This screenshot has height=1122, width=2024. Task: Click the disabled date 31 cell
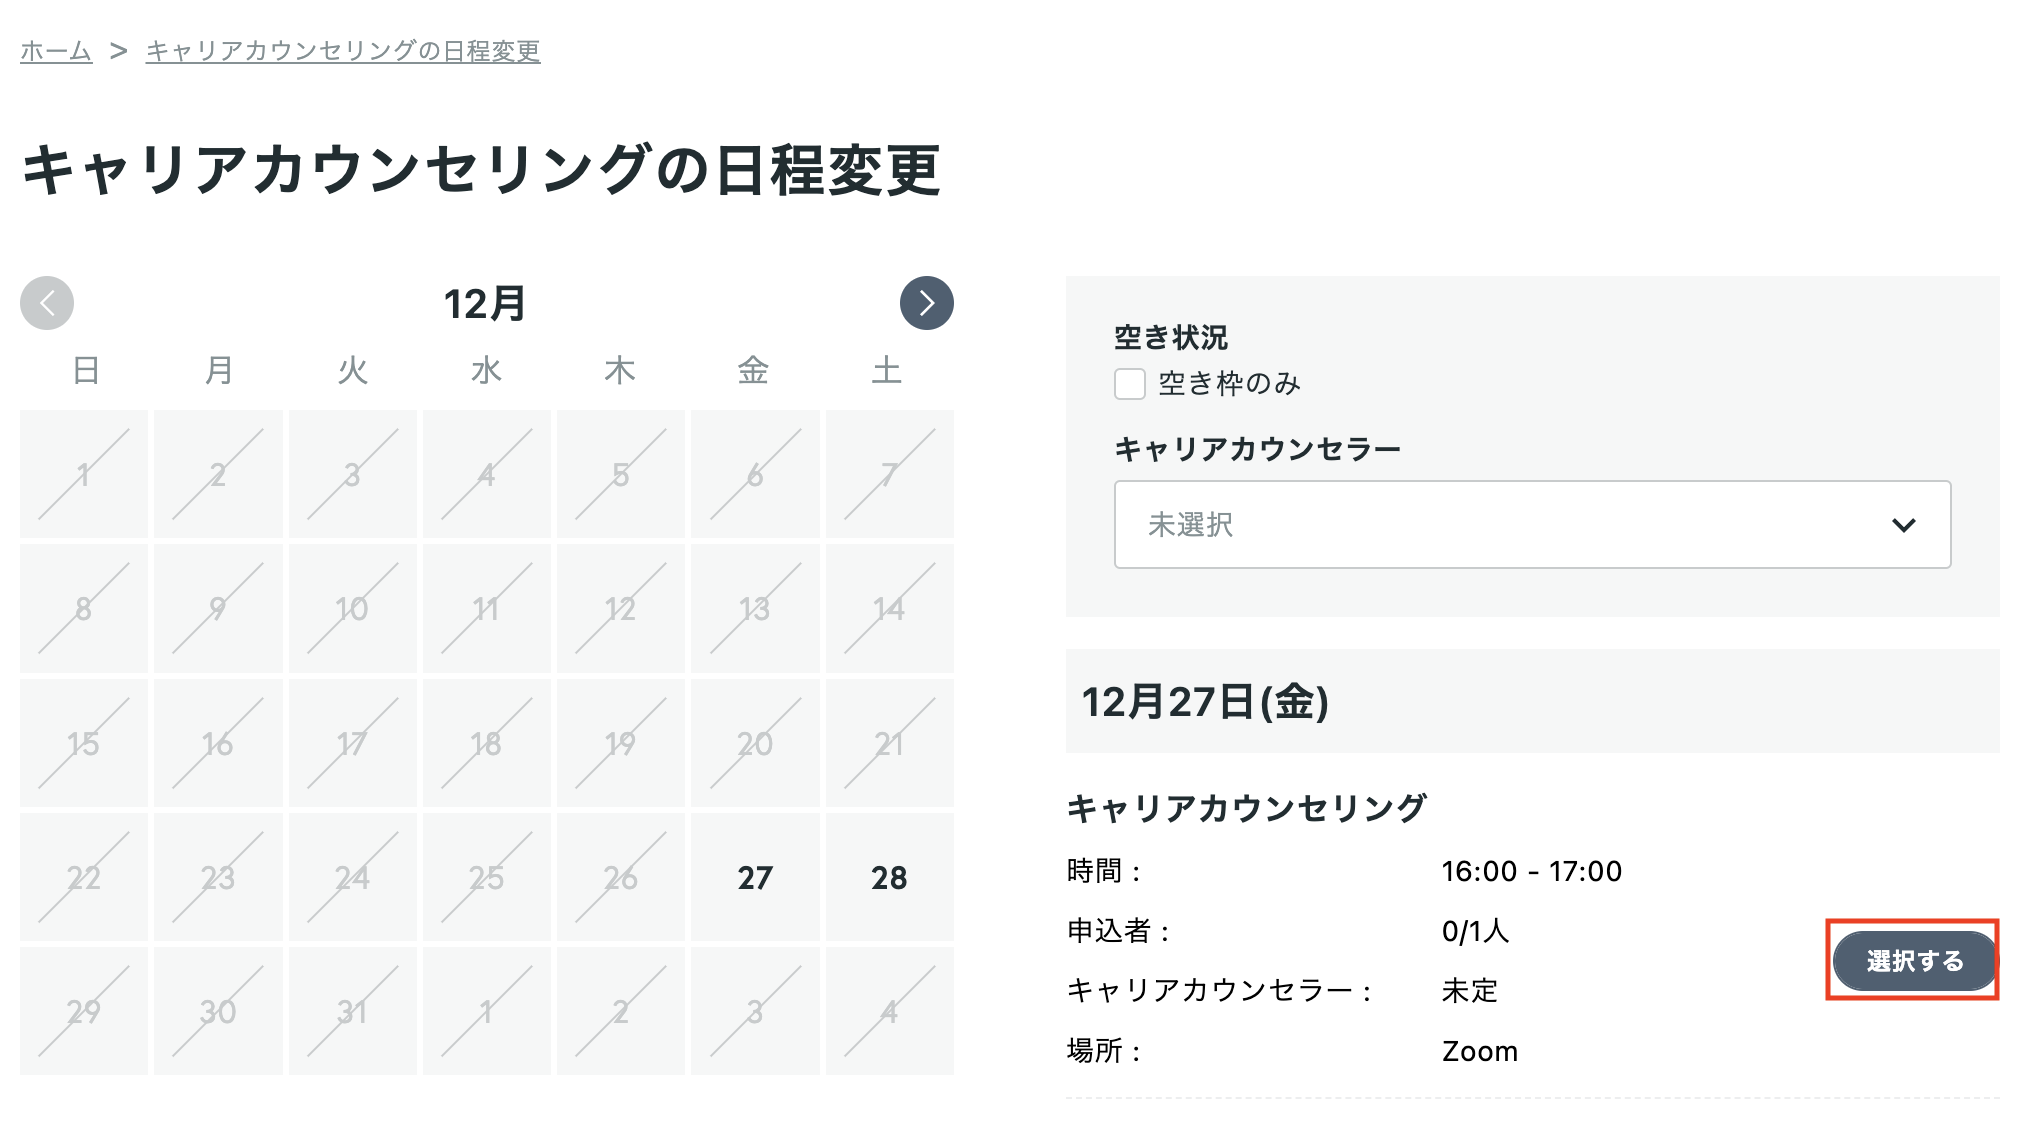(x=352, y=1011)
